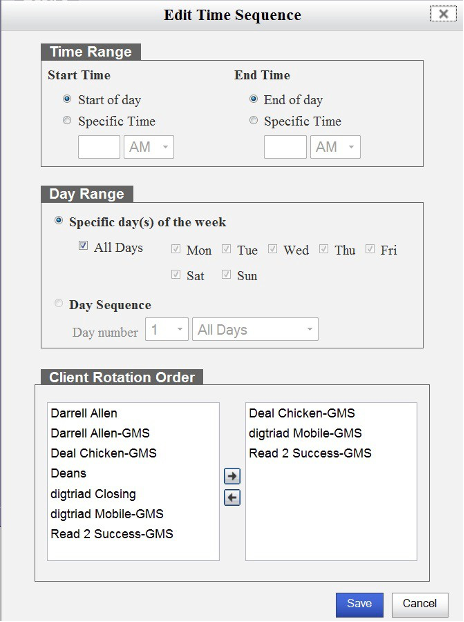
Task: Cancel editing the time sequence
Action: 420,604
